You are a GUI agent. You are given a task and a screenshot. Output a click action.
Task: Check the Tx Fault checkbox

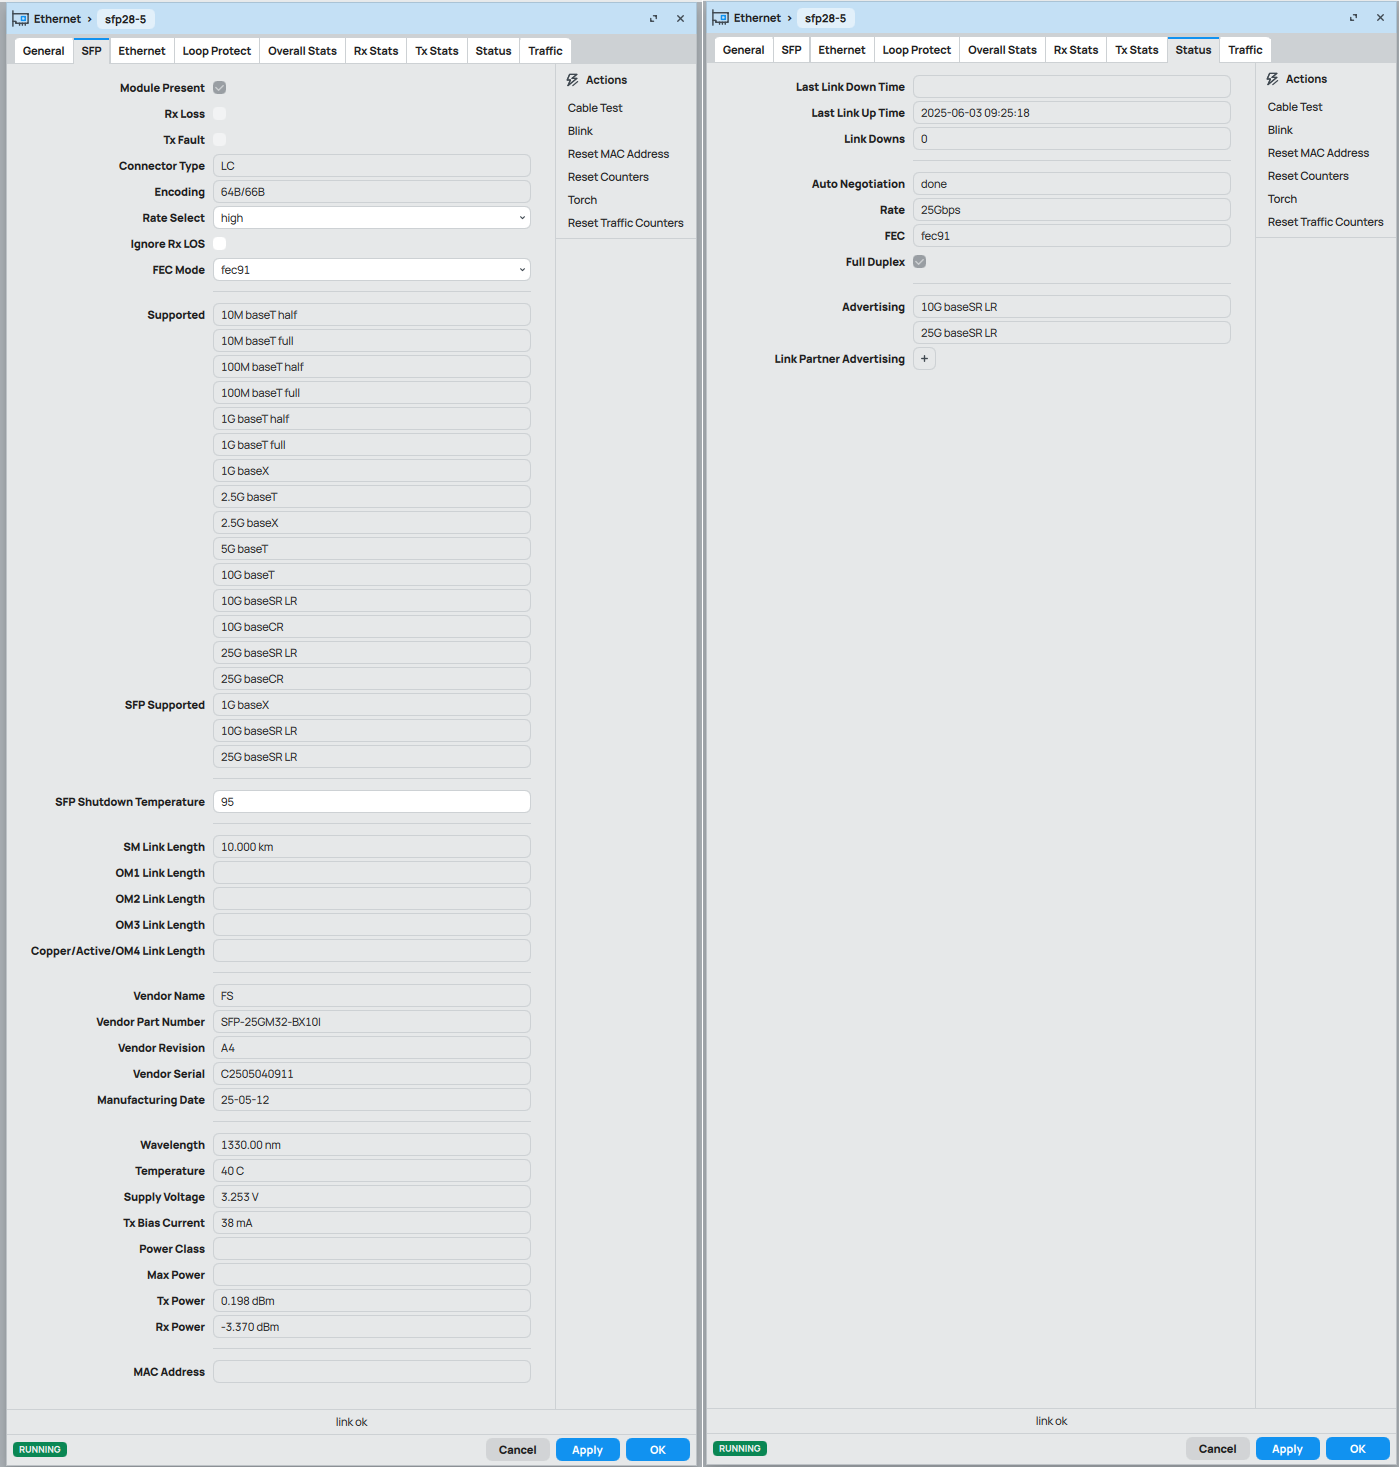219,139
